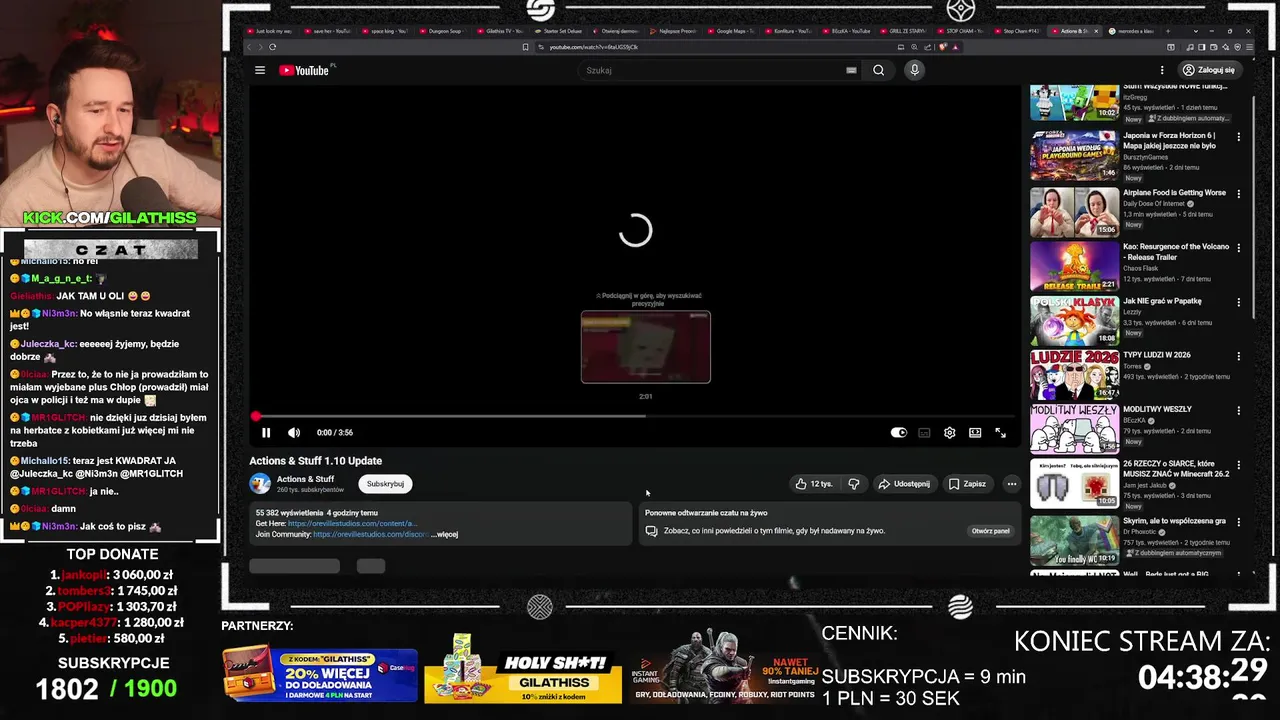Toggle the autoplay switch in player
Screen dimensions: 1280x720
(899, 433)
